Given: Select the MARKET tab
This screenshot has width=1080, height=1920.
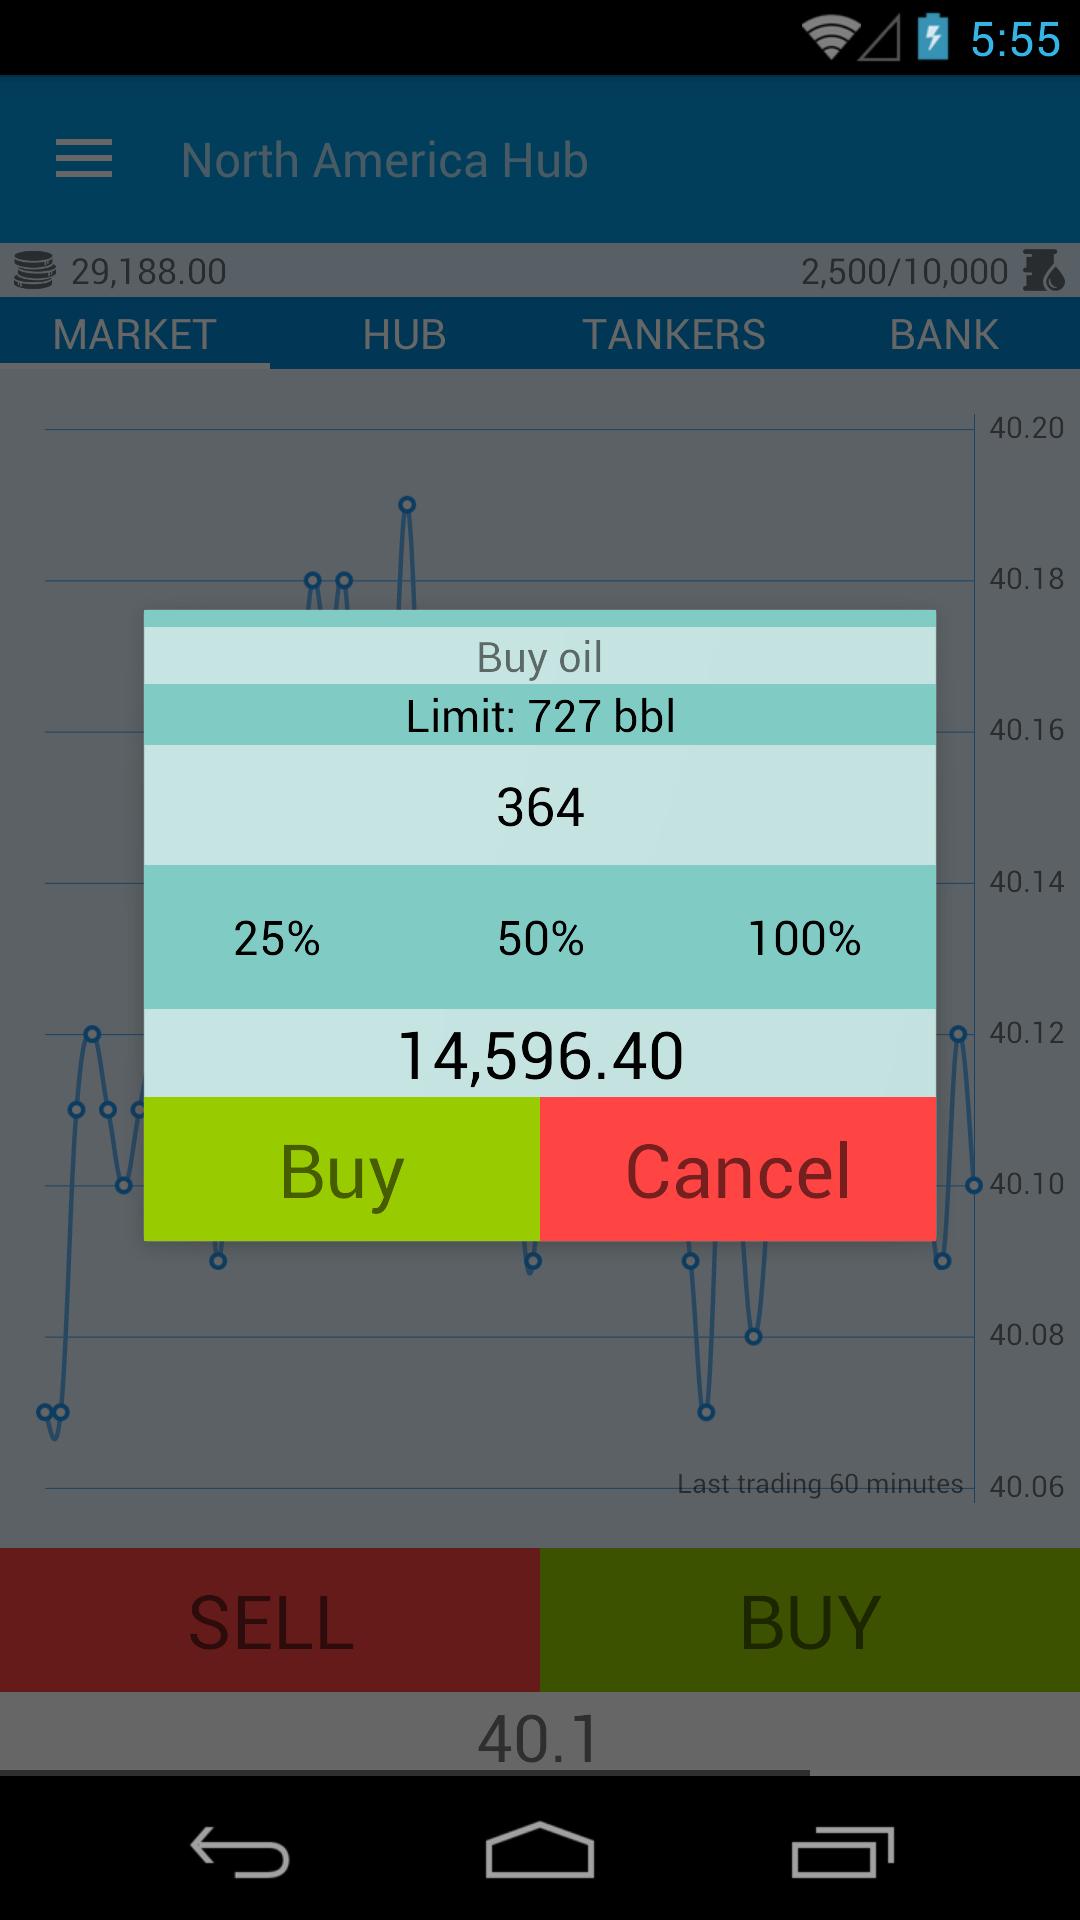Looking at the screenshot, I should [133, 334].
